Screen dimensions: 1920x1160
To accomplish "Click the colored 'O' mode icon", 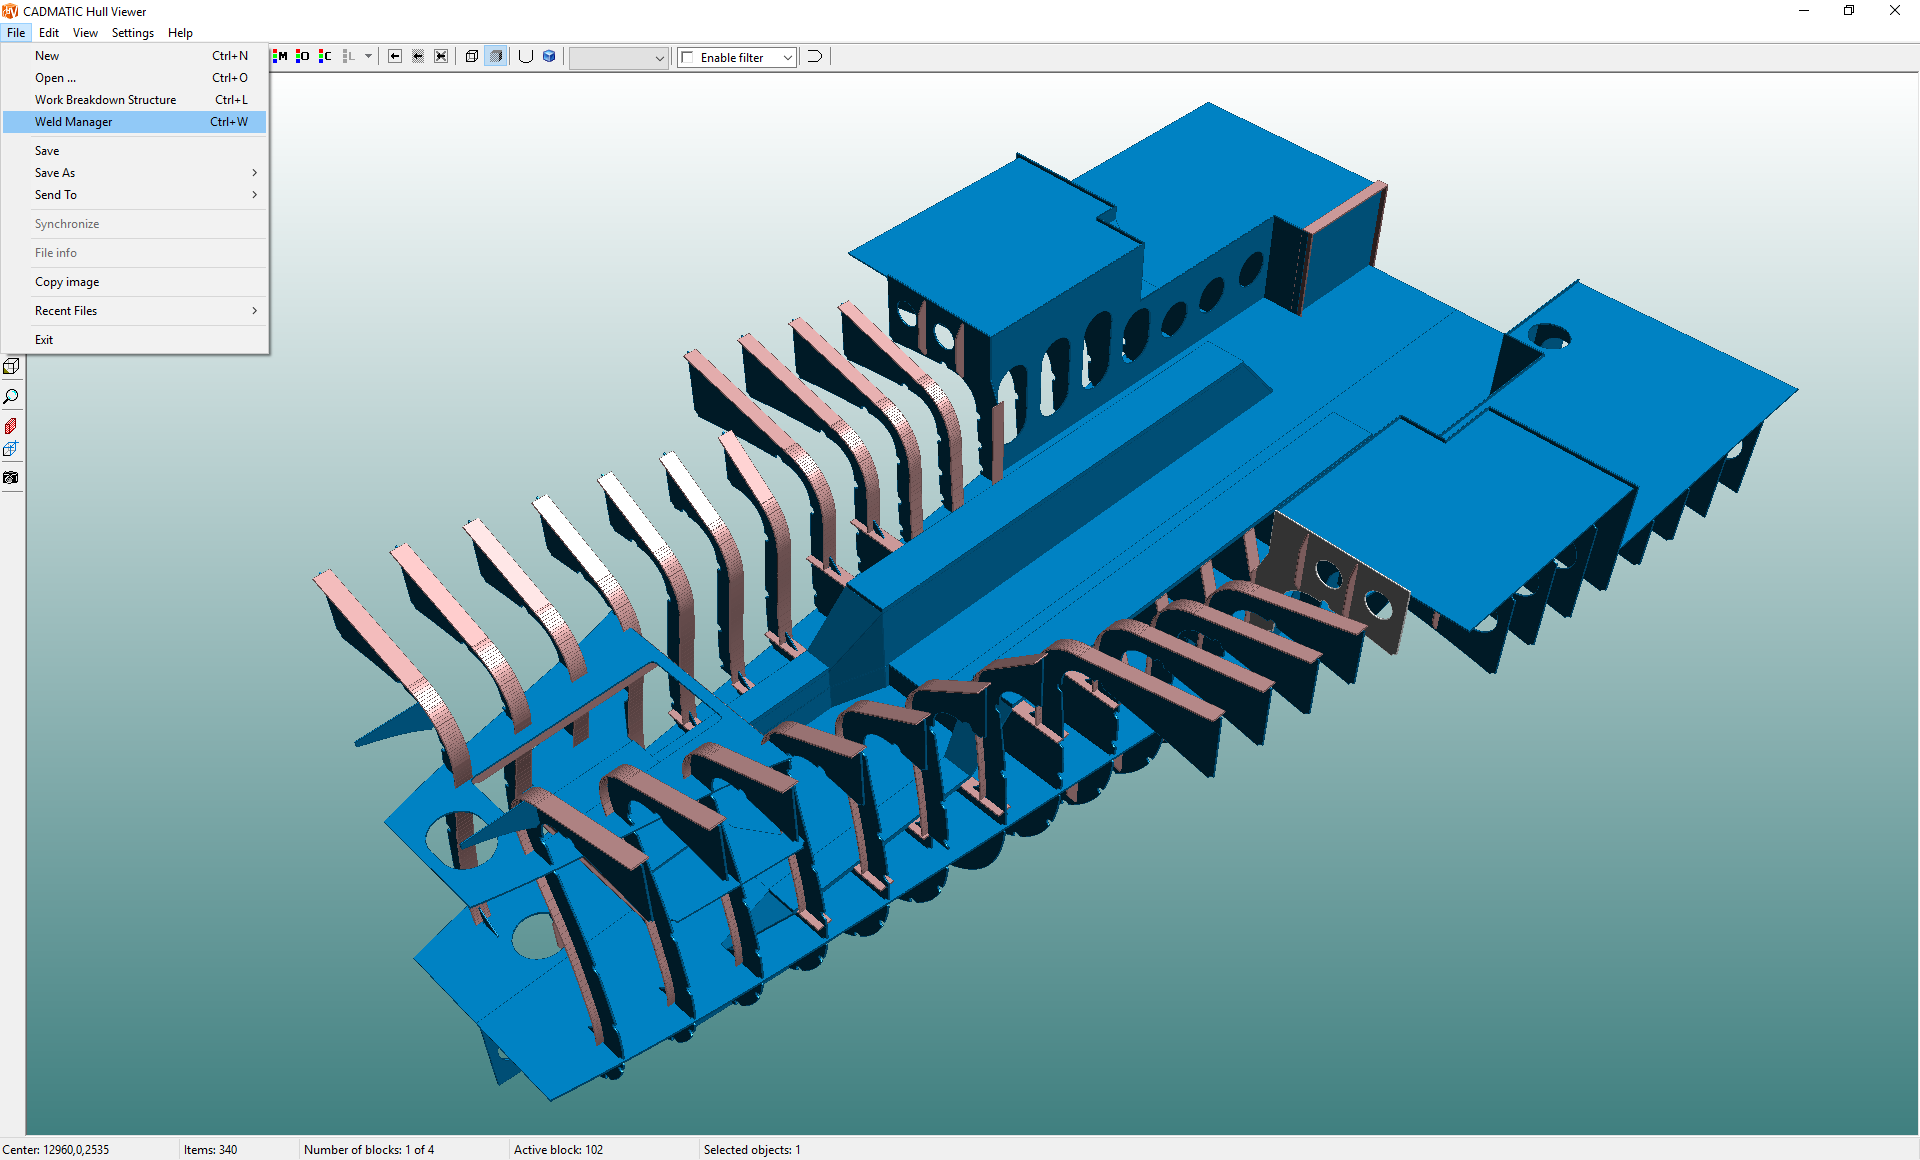I will [x=302, y=57].
